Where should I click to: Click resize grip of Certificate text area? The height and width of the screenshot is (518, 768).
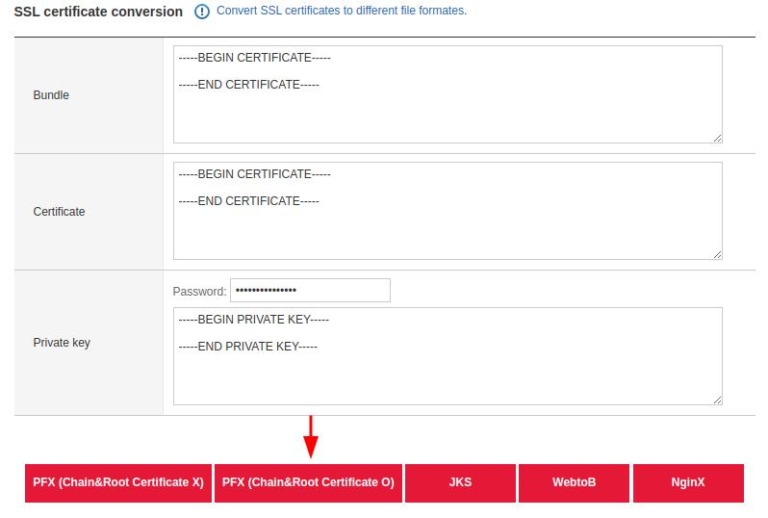click(x=717, y=254)
